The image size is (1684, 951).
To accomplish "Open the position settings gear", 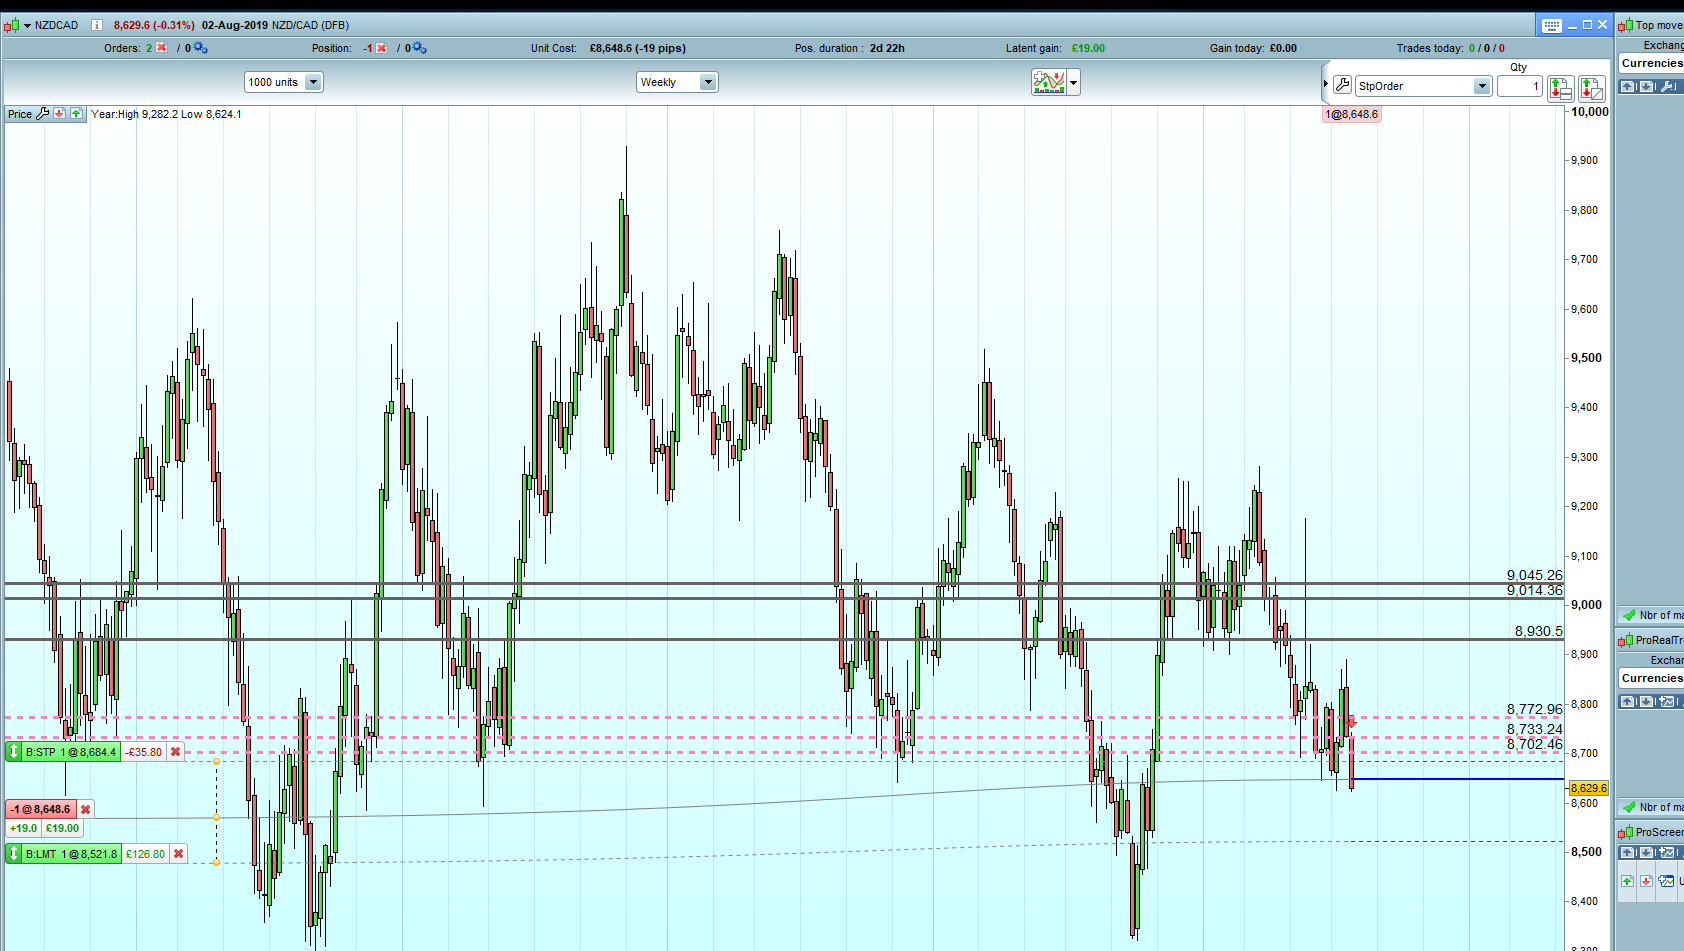I will coord(420,48).
